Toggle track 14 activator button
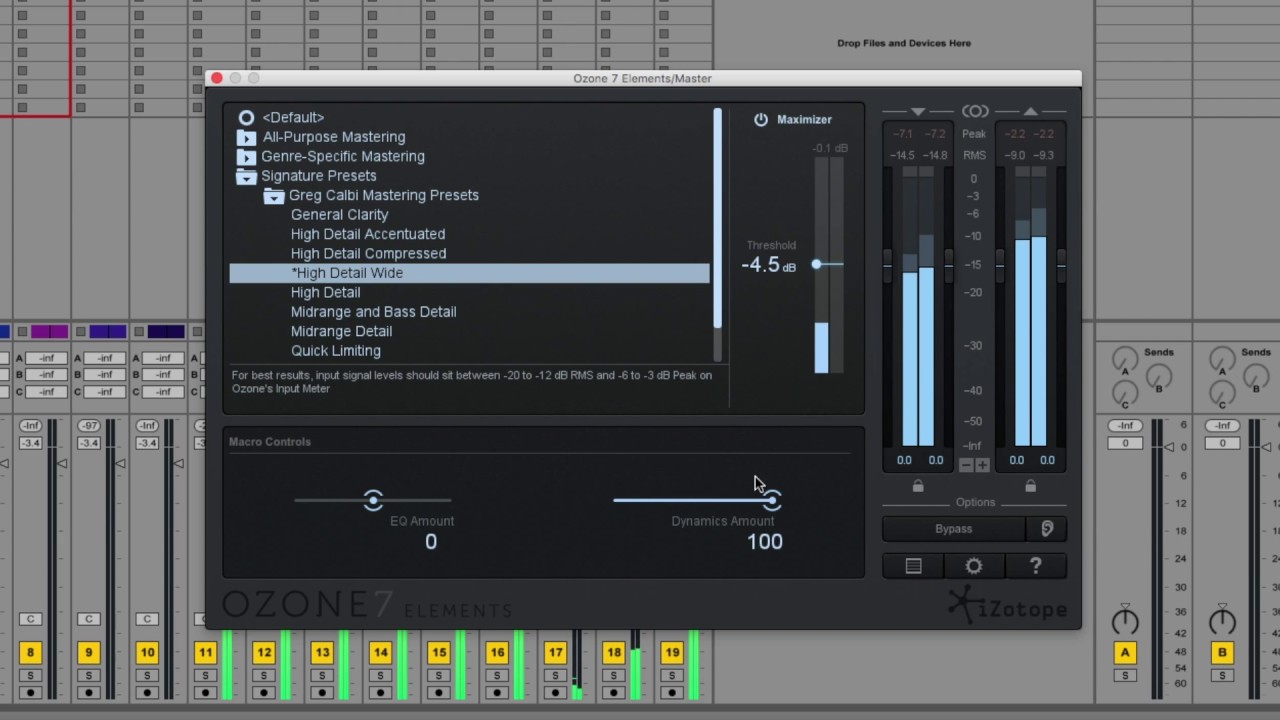Viewport: 1280px width, 720px height. 380,652
